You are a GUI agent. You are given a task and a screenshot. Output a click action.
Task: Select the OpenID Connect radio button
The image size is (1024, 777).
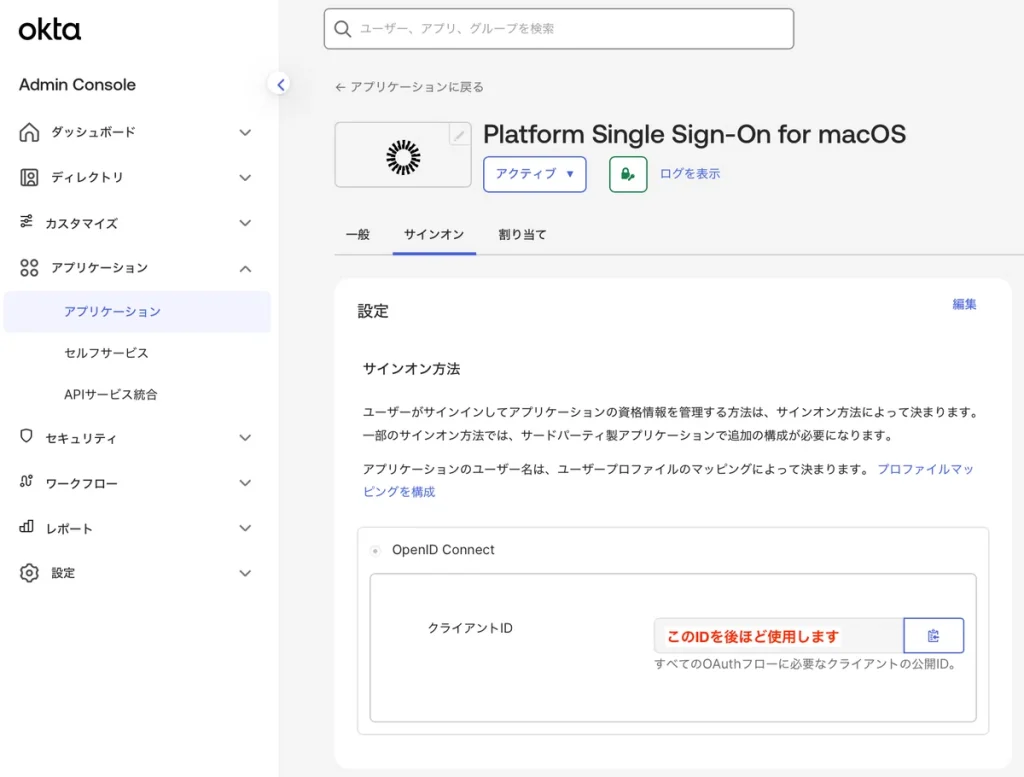pyautogui.click(x=375, y=550)
